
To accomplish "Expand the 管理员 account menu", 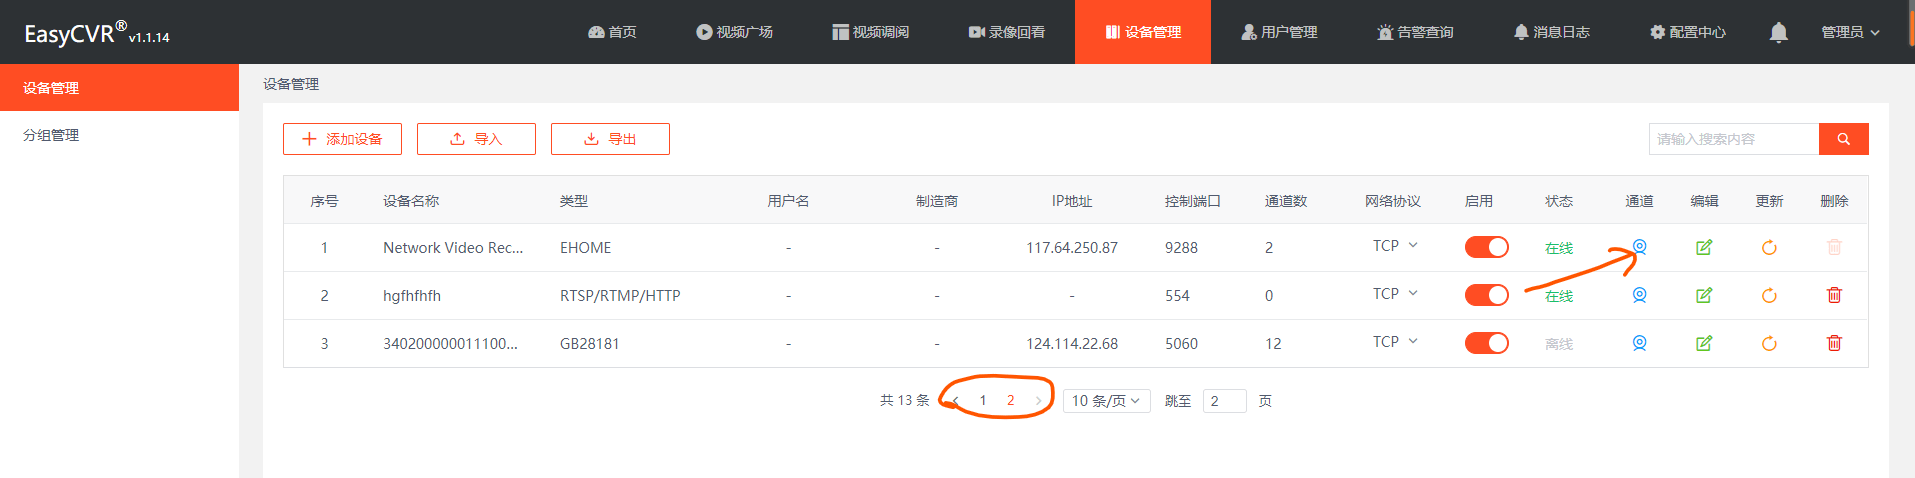I will click(1850, 32).
